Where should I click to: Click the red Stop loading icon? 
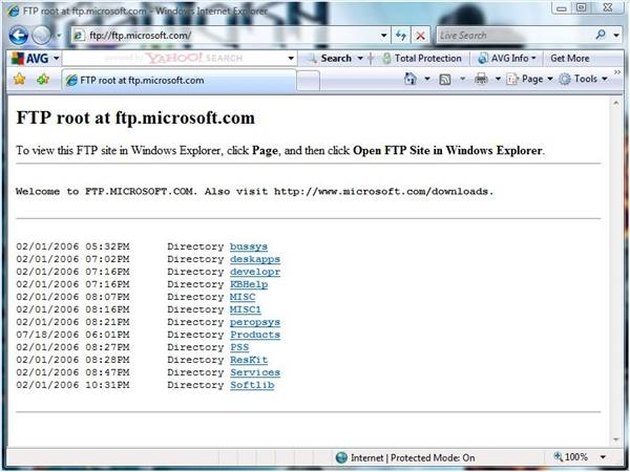420,36
